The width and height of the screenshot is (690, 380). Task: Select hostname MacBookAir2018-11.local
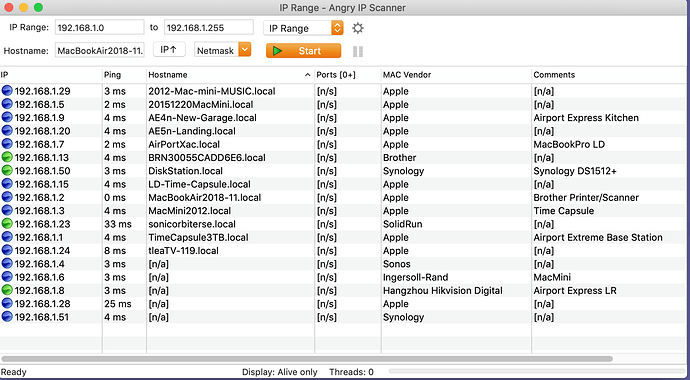coord(205,197)
